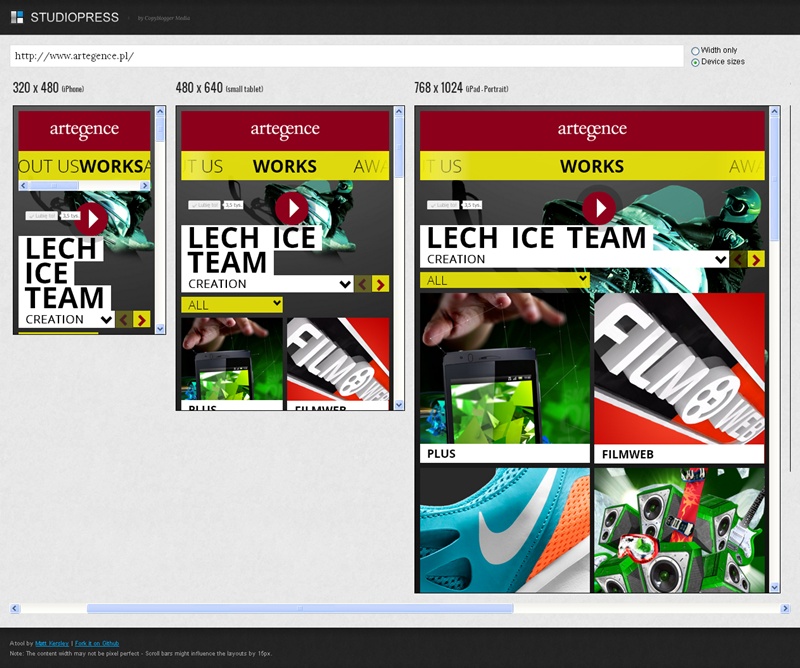Open the Matt Kersley link in footer

[52, 643]
